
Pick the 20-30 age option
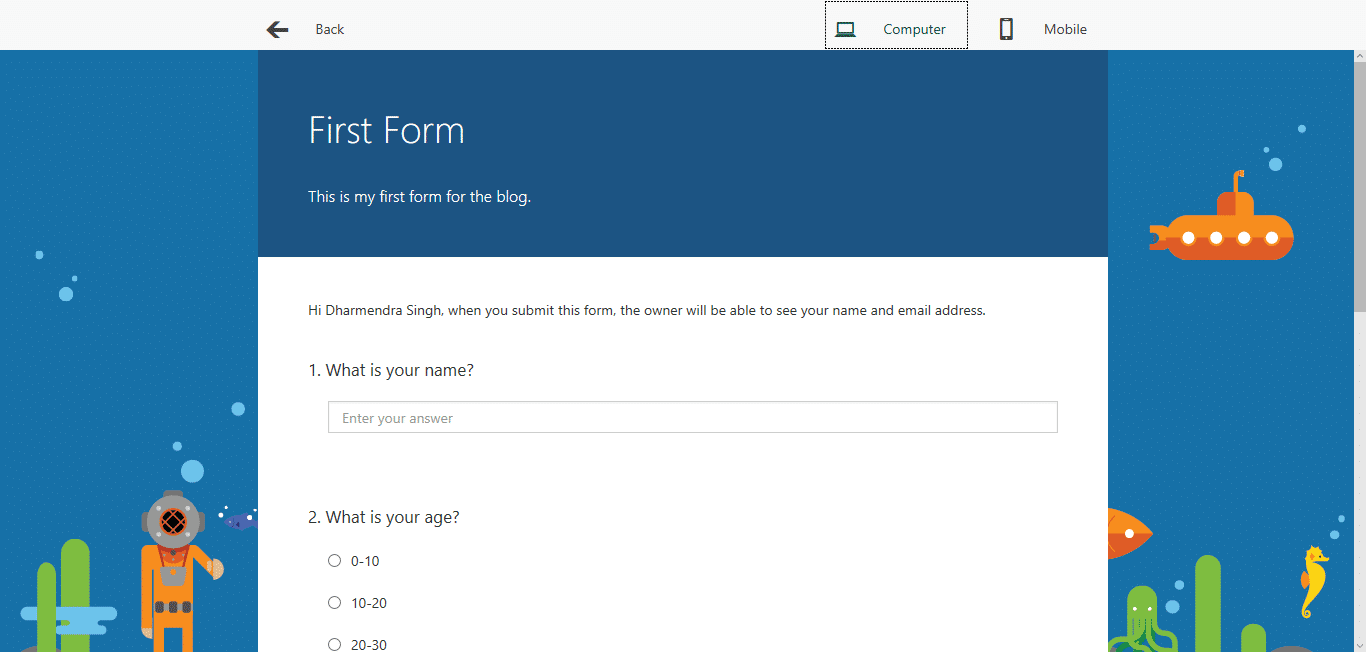334,644
